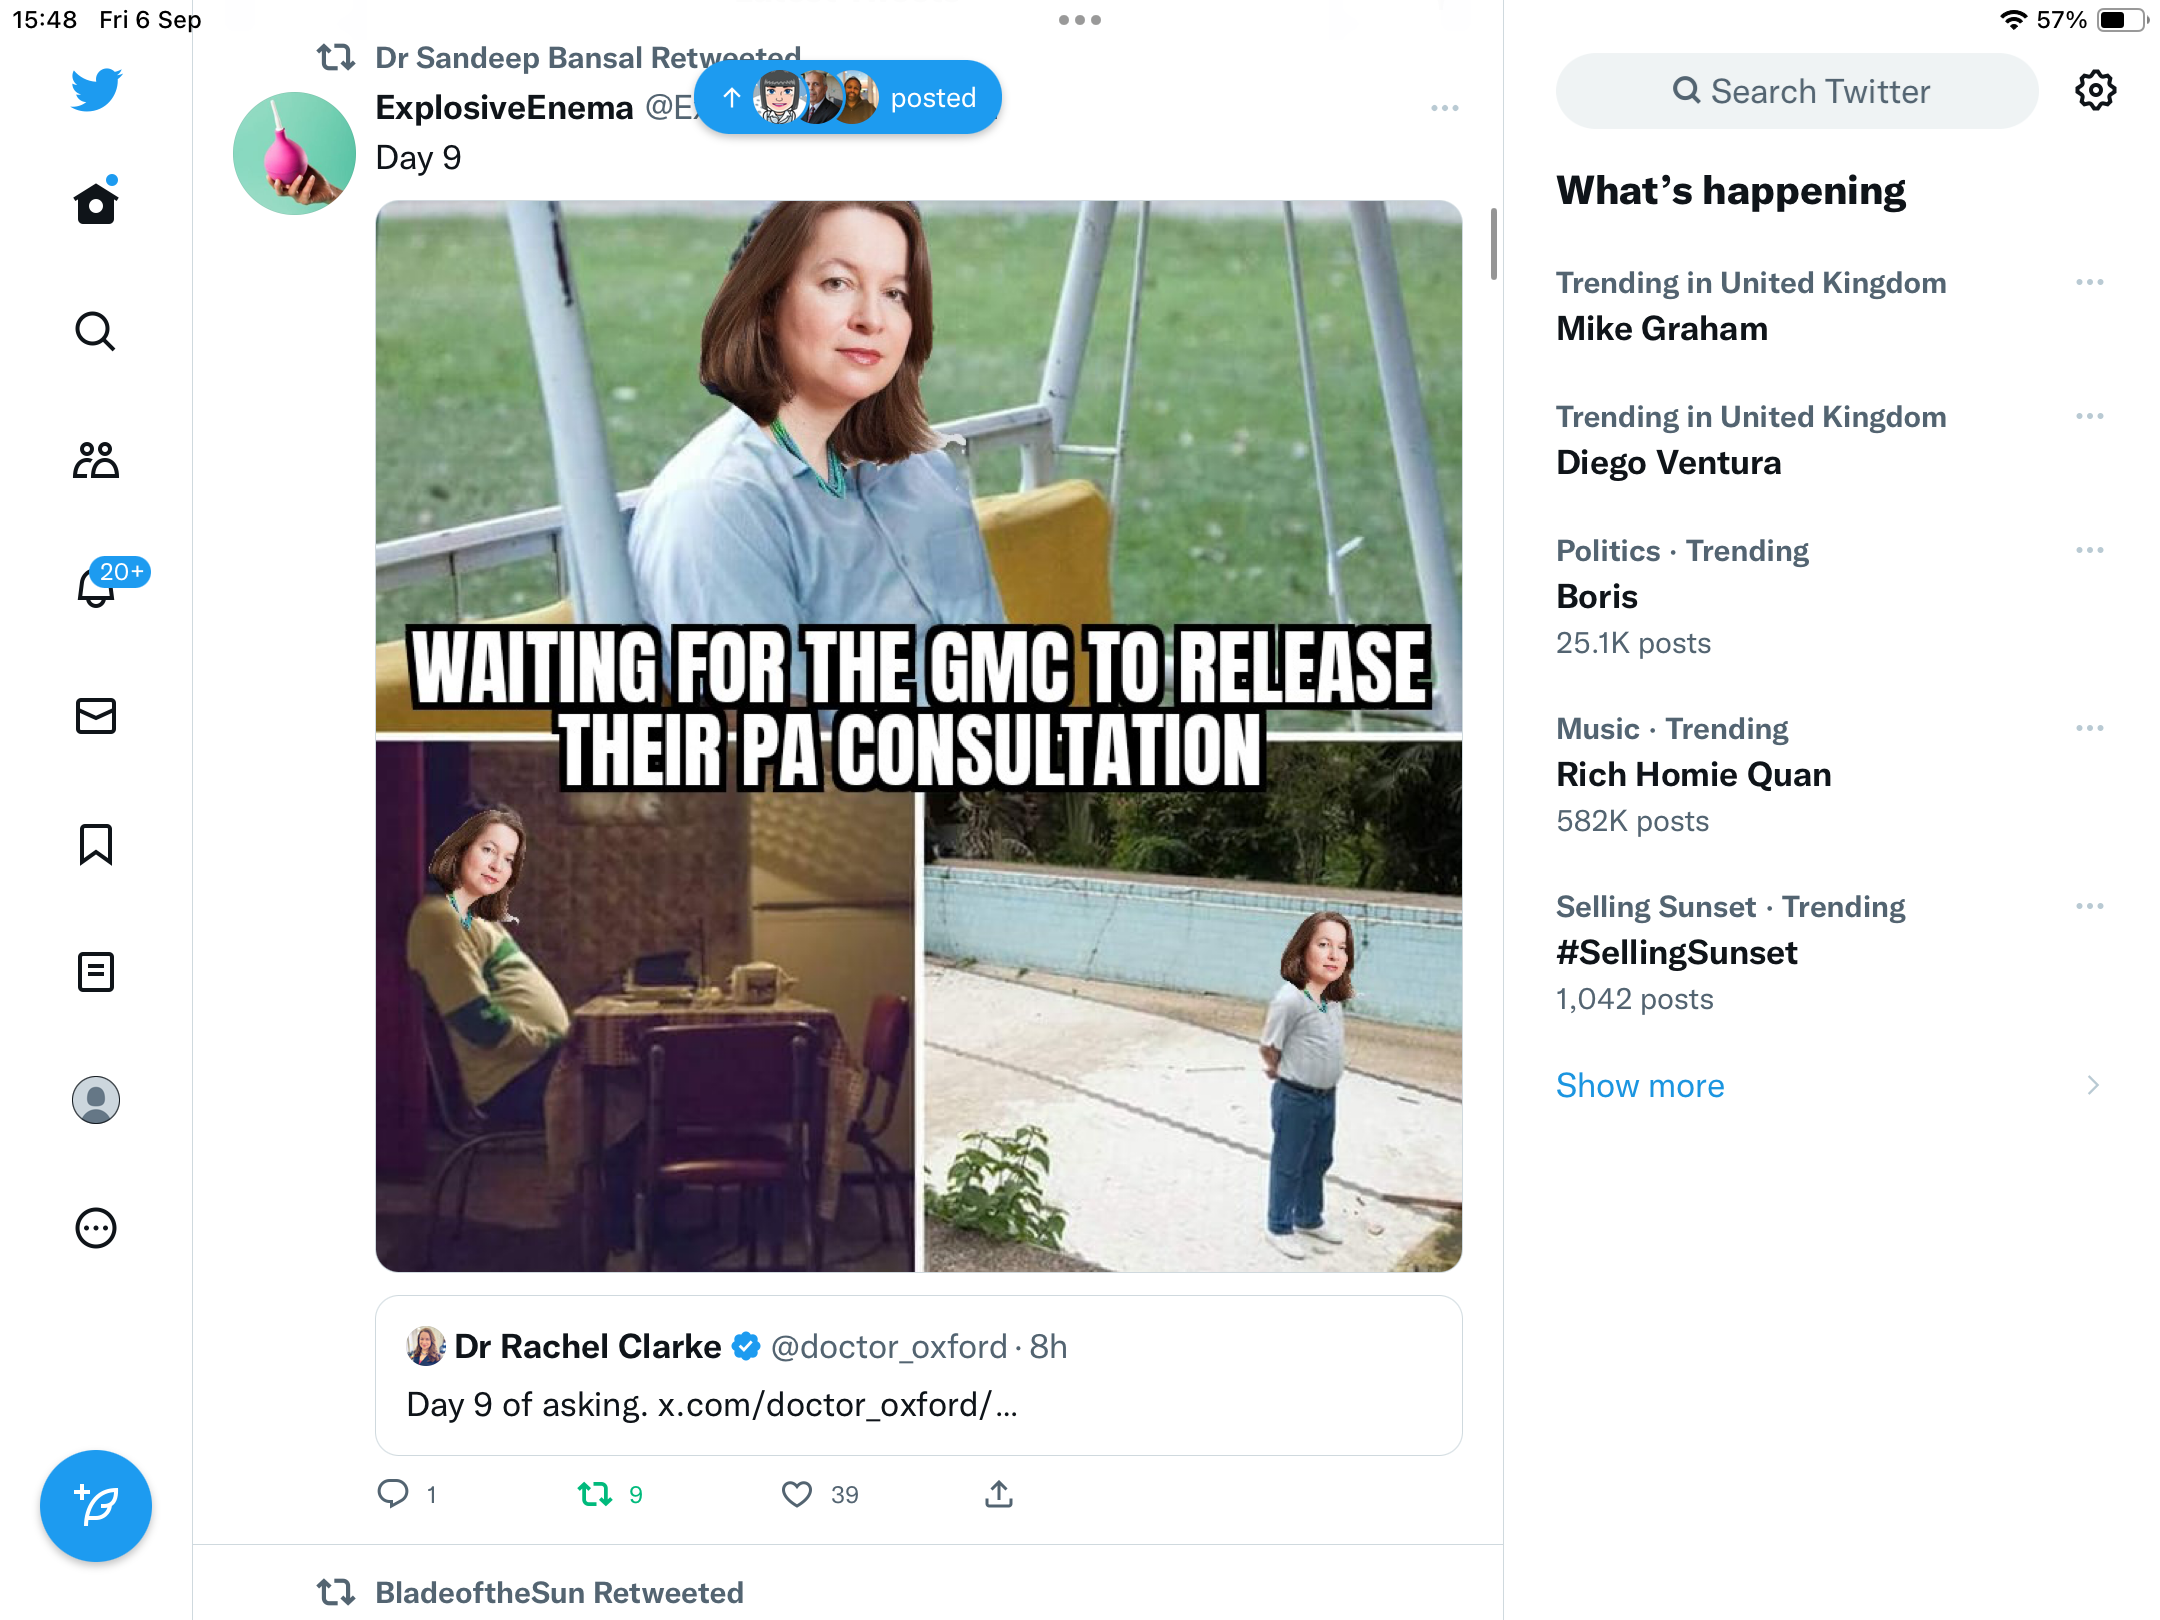Undo retweet on the Day 9 tweet
This screenshot has width=2160, height=1620.
[x=595, y=1494]
